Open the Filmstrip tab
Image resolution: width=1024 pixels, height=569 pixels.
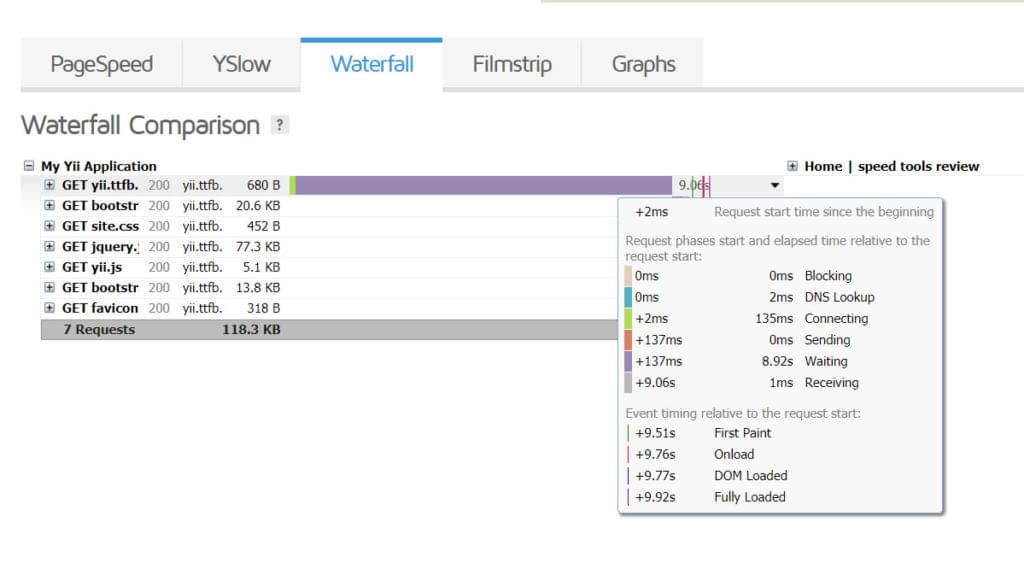[x=511, y=65]
